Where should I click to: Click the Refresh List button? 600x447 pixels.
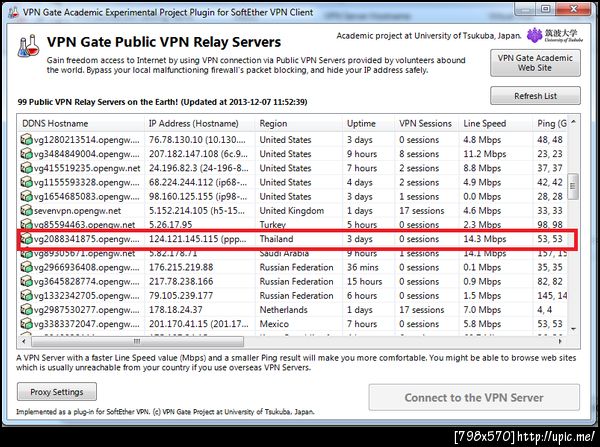click(535, 96)
